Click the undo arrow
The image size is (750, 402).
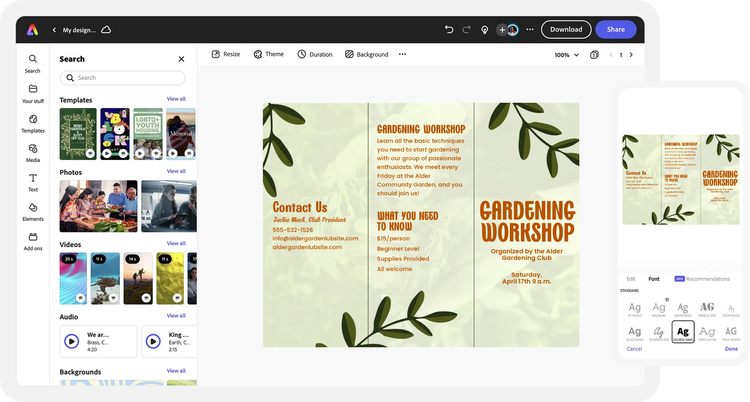point(449,30)
